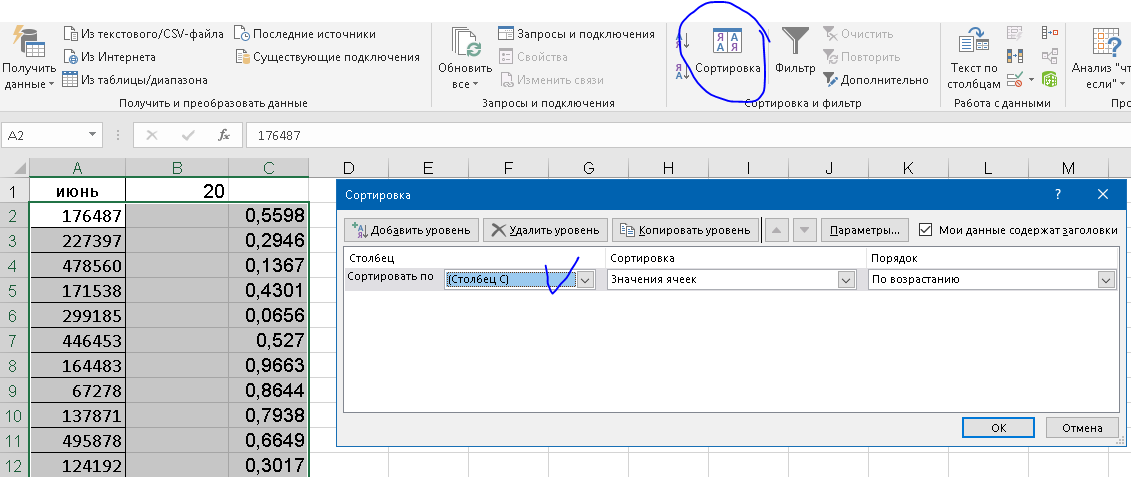Screen dimensions: 1131x477
Task: Expand the Обновить все dropdown arrow
Action: tap(476, 84)
